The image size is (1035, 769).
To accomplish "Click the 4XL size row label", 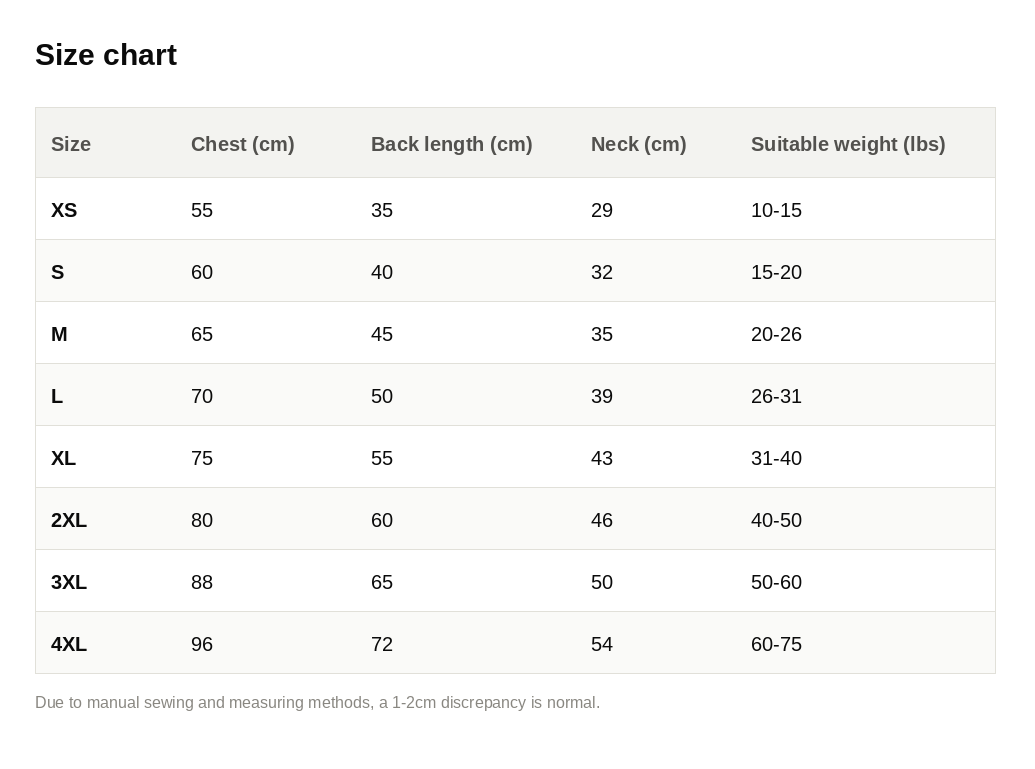I will pos(69,644).
